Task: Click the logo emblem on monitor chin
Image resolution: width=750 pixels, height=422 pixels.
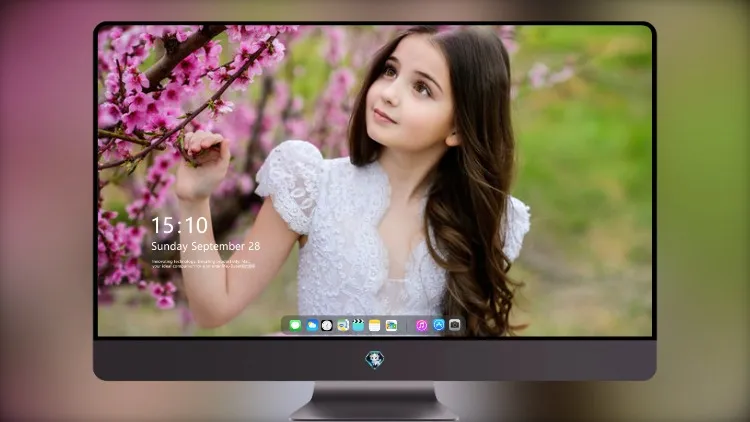Action: (375, 360)
